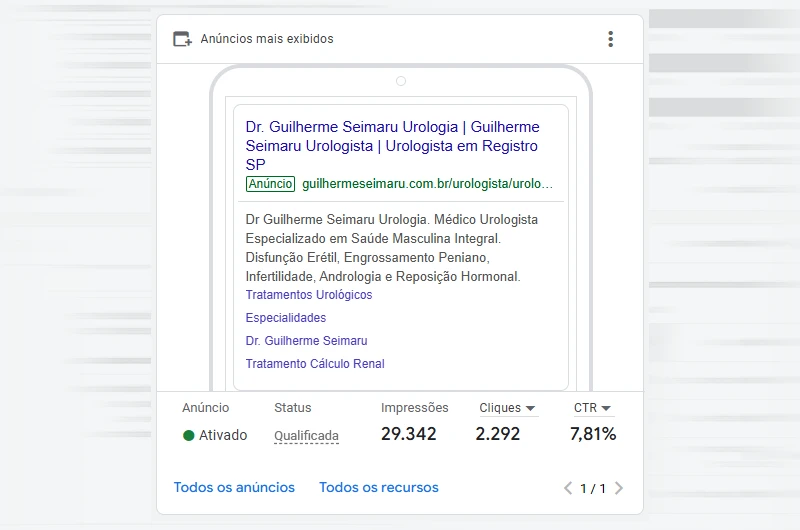The height and width of the screenshot is (530, 800).
Task: Click the ad card icon beside title
Action: [182, 39]
